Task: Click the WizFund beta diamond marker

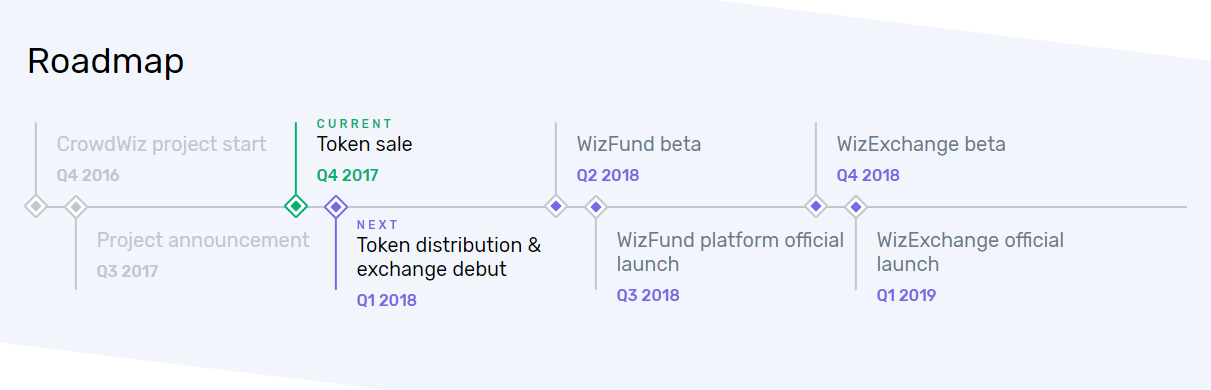Action: [556, 206]
